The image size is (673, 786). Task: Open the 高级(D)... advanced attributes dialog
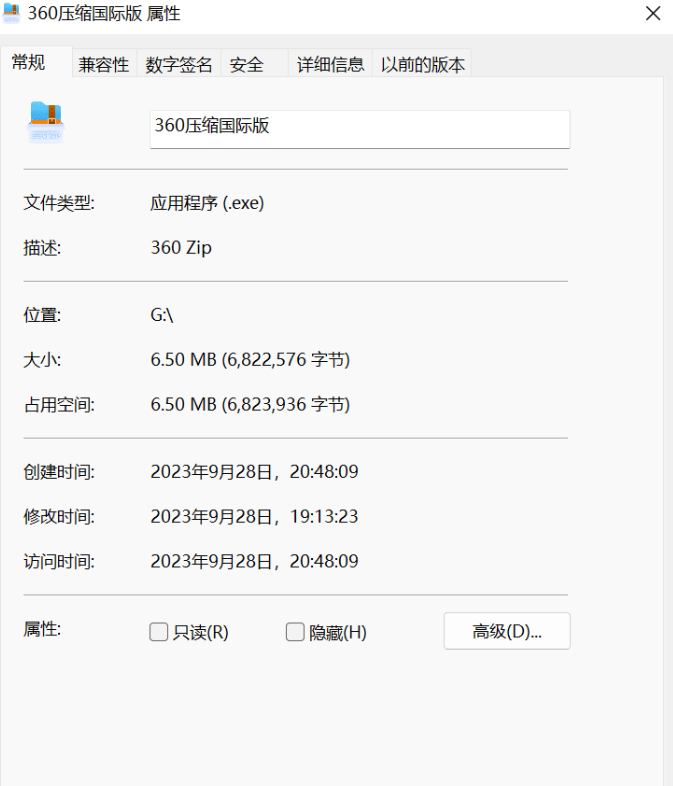point(506,631)
